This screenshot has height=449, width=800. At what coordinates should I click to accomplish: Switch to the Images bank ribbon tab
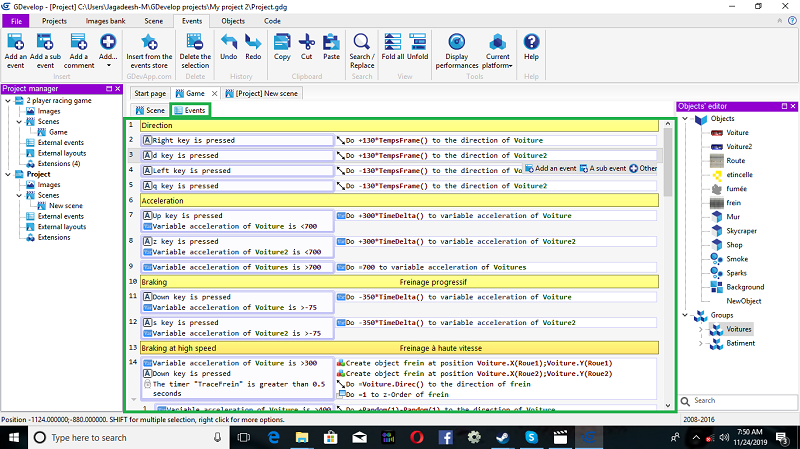[103, 21]
